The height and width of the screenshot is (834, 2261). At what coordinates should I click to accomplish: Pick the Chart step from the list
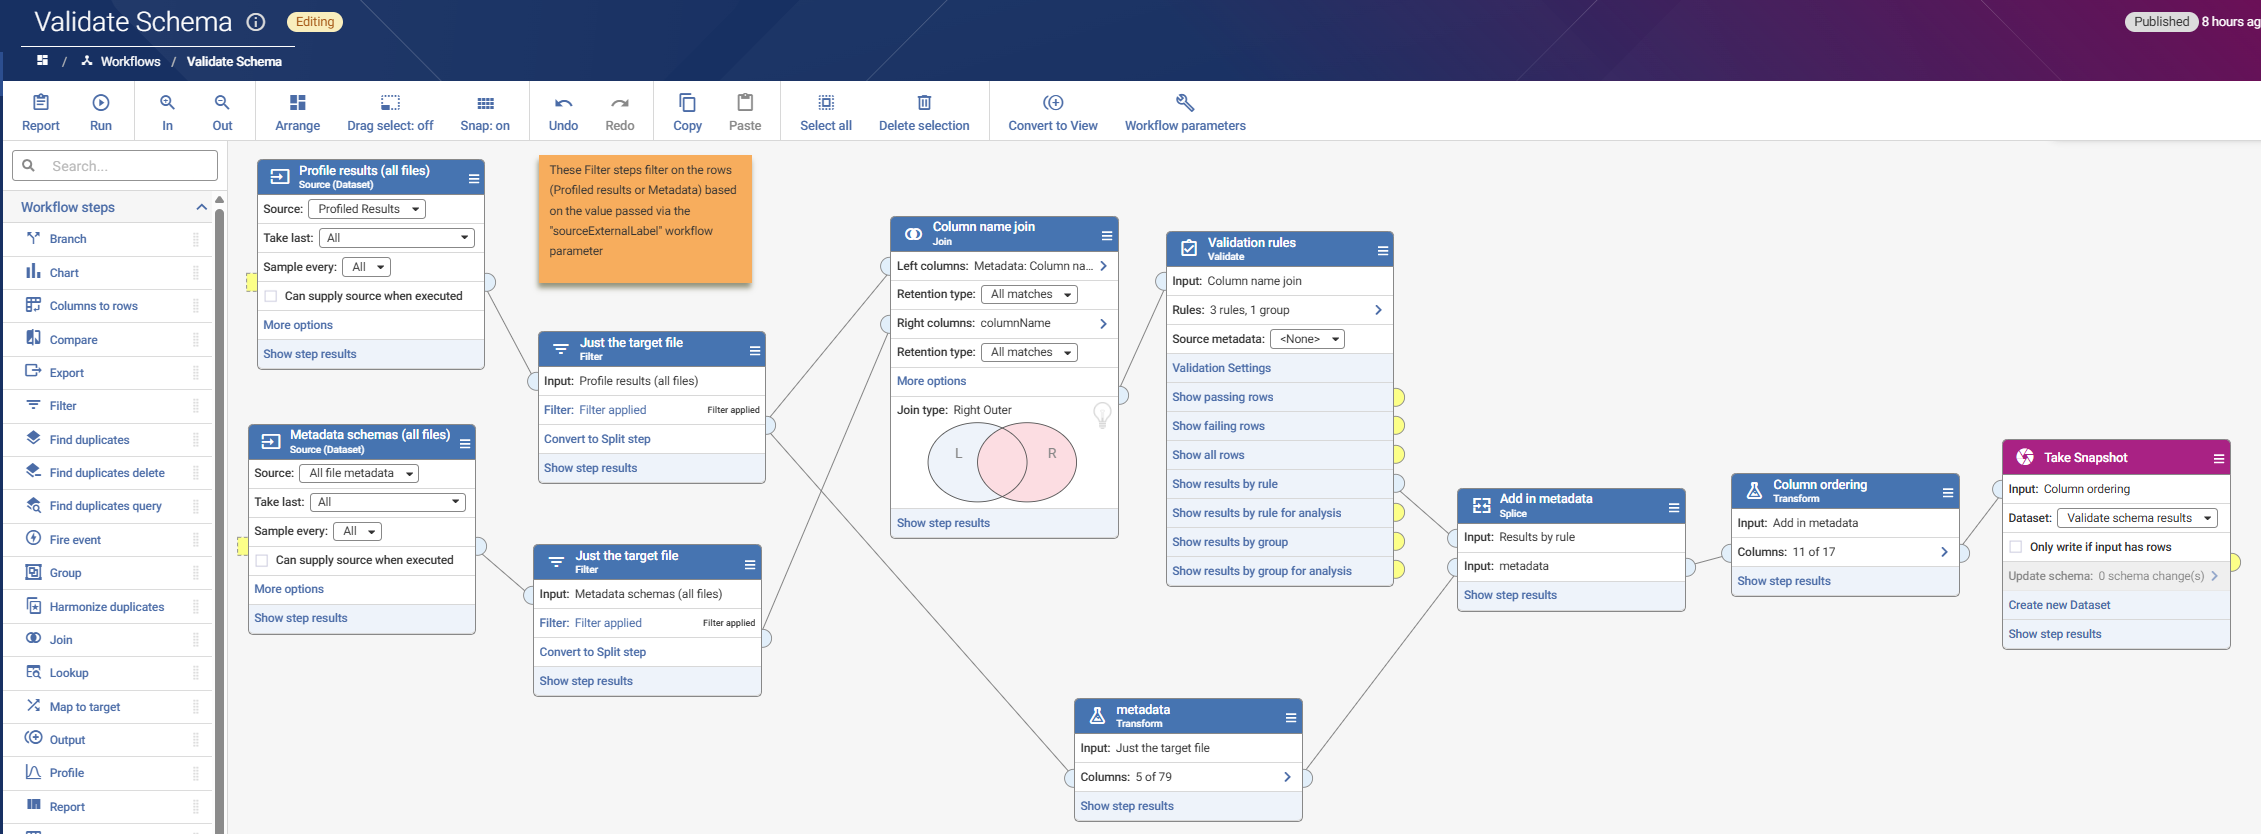click(x=64, y=272)
